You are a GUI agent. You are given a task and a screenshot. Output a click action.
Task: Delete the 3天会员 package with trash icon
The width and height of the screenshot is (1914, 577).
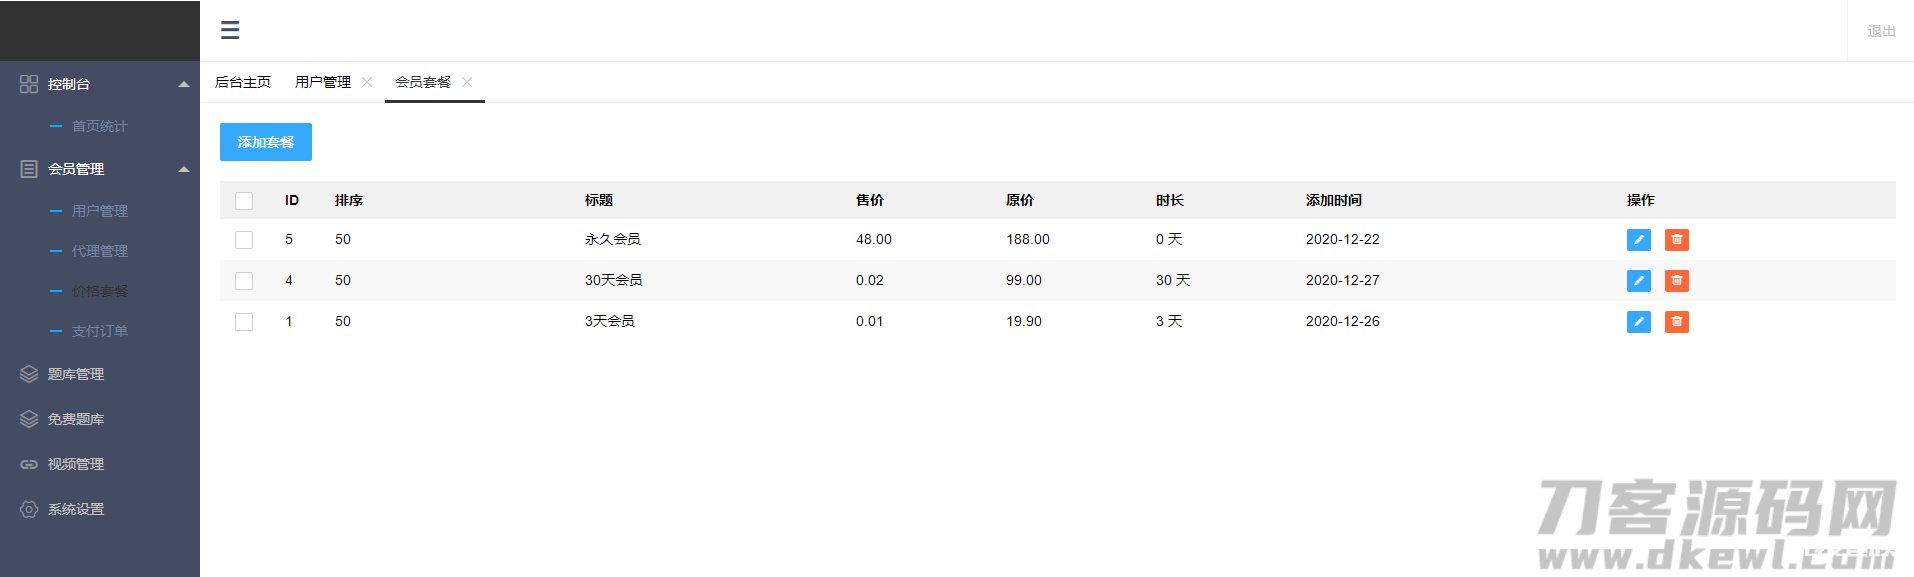[x=1676, y=322]
